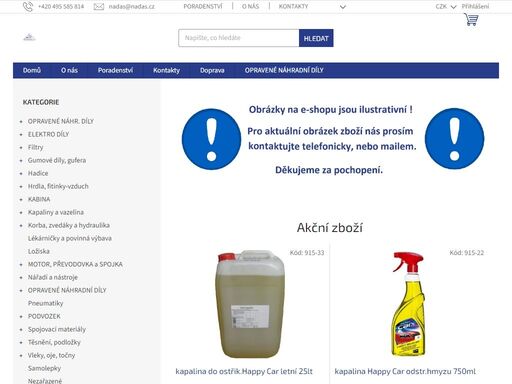512x384 pixels.
Task: Open kapalina Happy Car odstr.hmyzu 750ml link
Action: tap(405, 371)
